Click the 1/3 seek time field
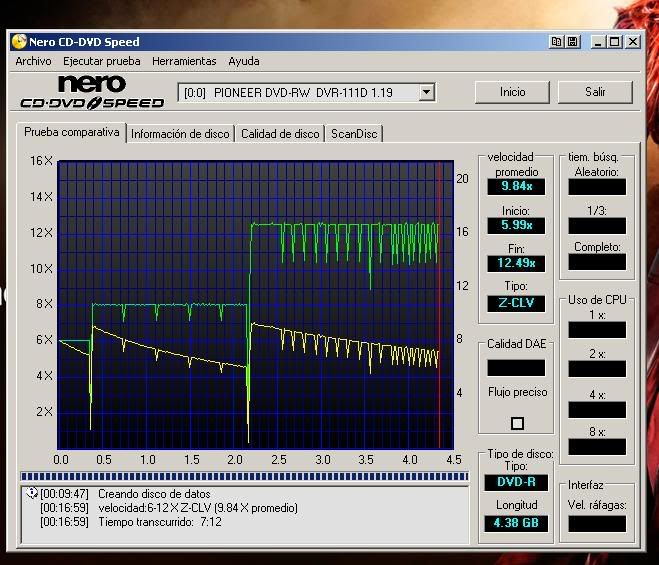659x565 pixels. (x=597, y=226)
